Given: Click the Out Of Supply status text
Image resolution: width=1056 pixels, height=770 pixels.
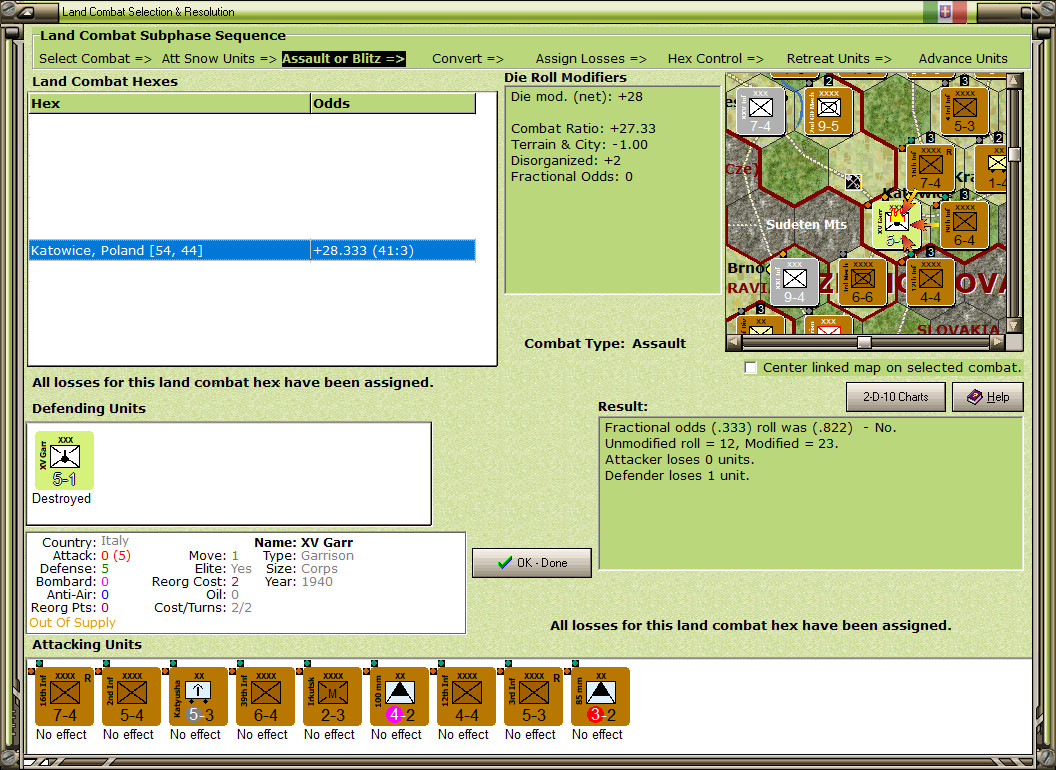Looking at the screenshot, I should tap(72, 622).
